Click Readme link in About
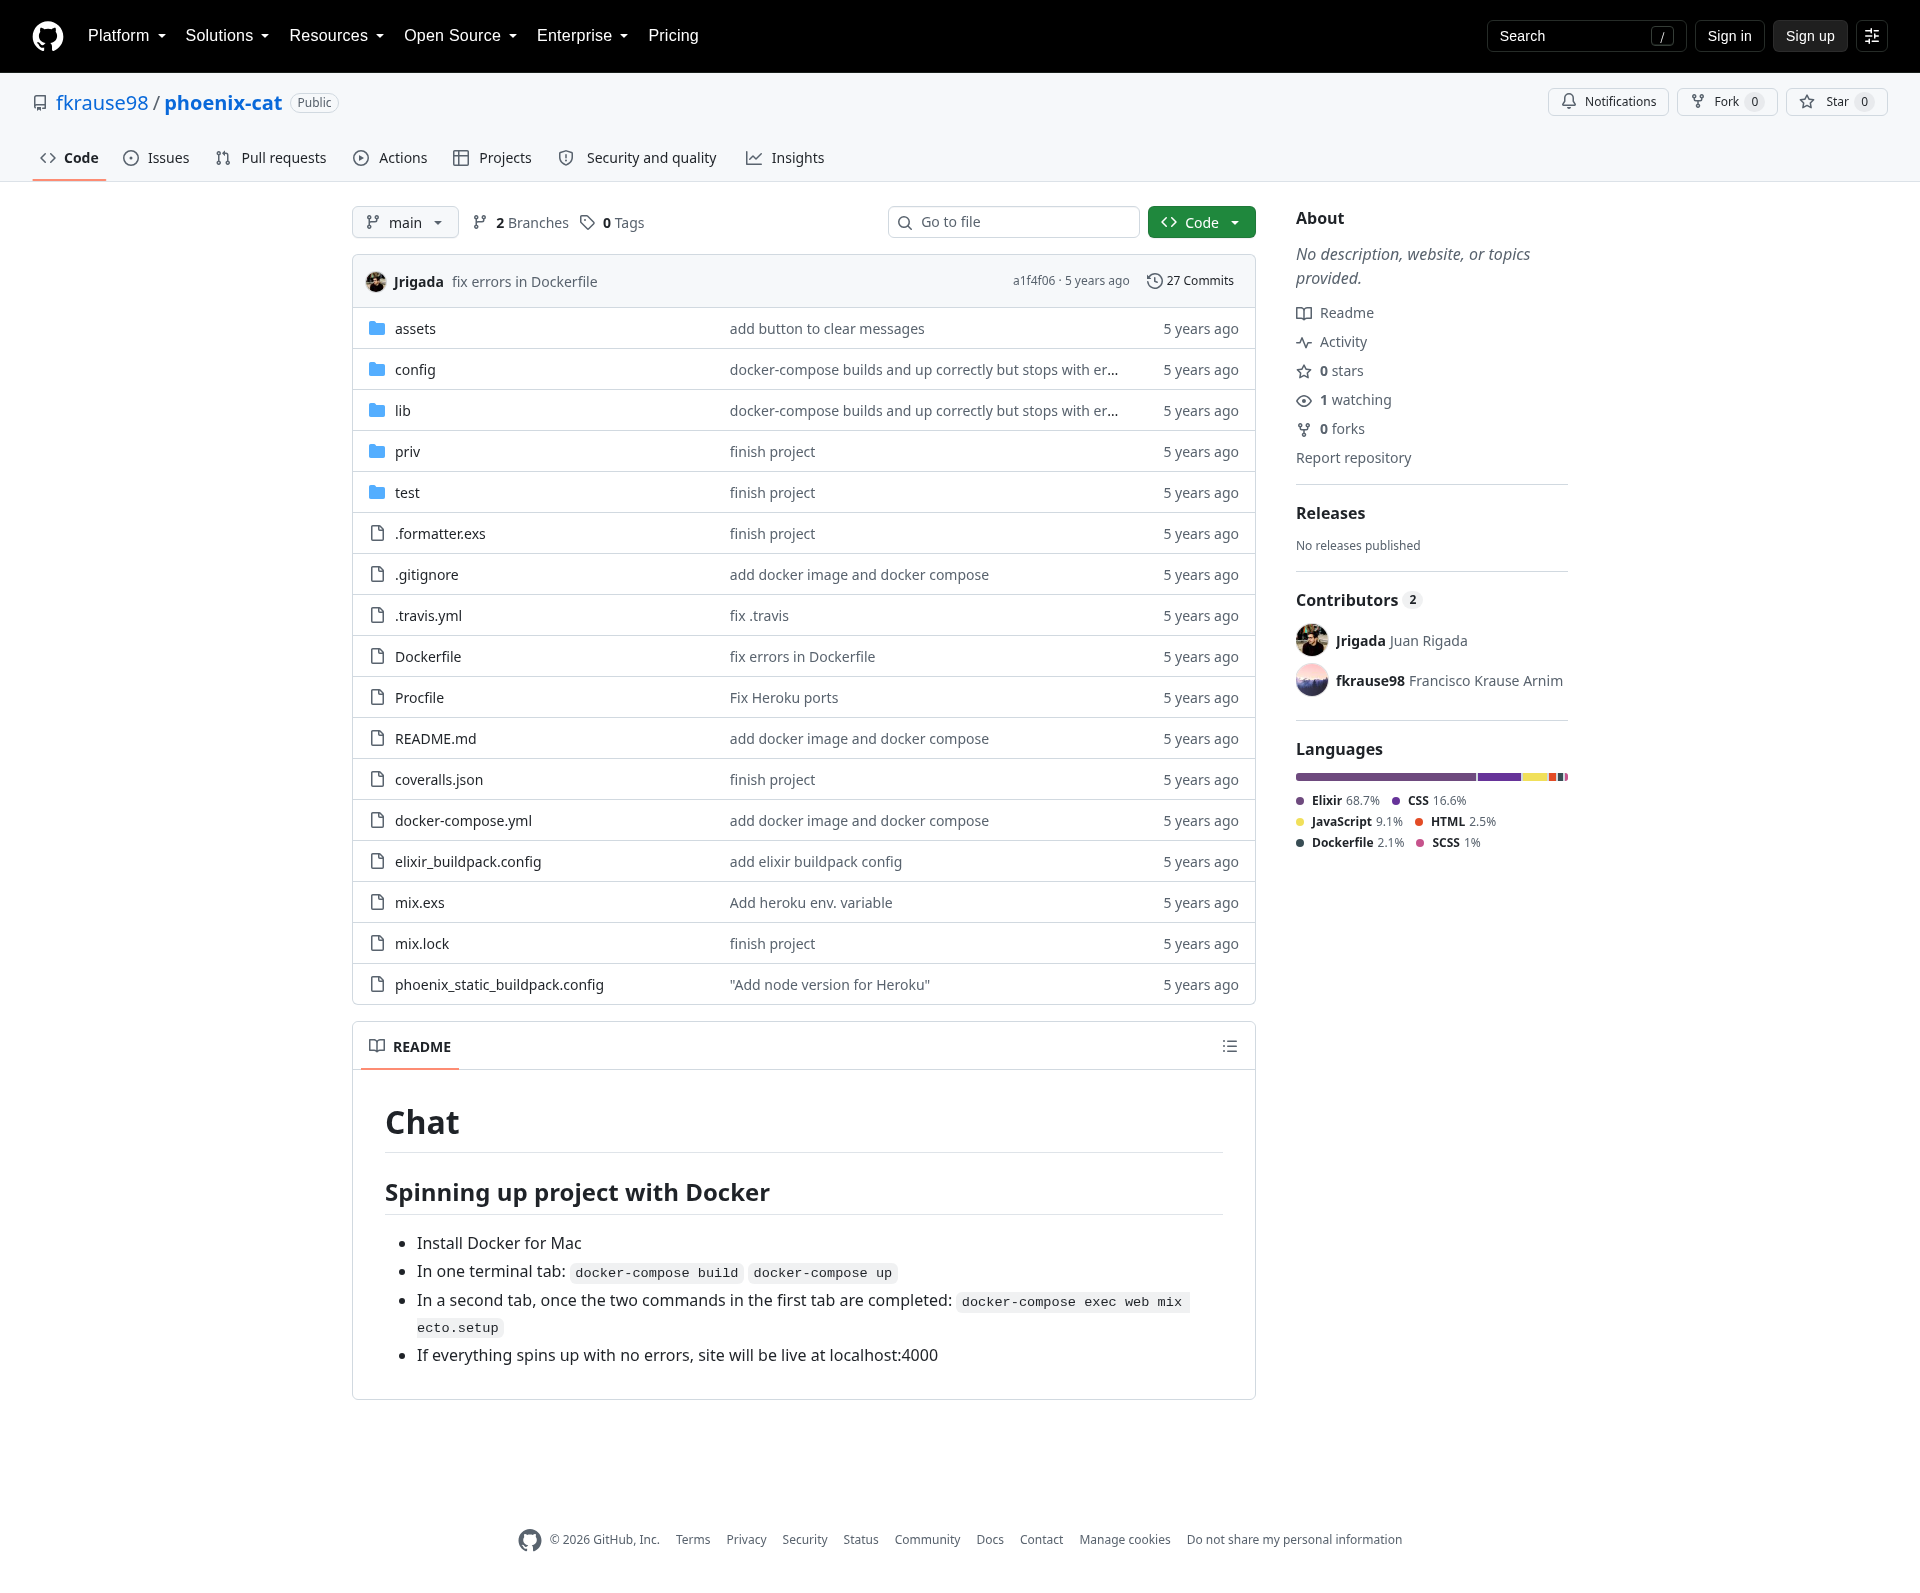 click(x=1335, y=313)
